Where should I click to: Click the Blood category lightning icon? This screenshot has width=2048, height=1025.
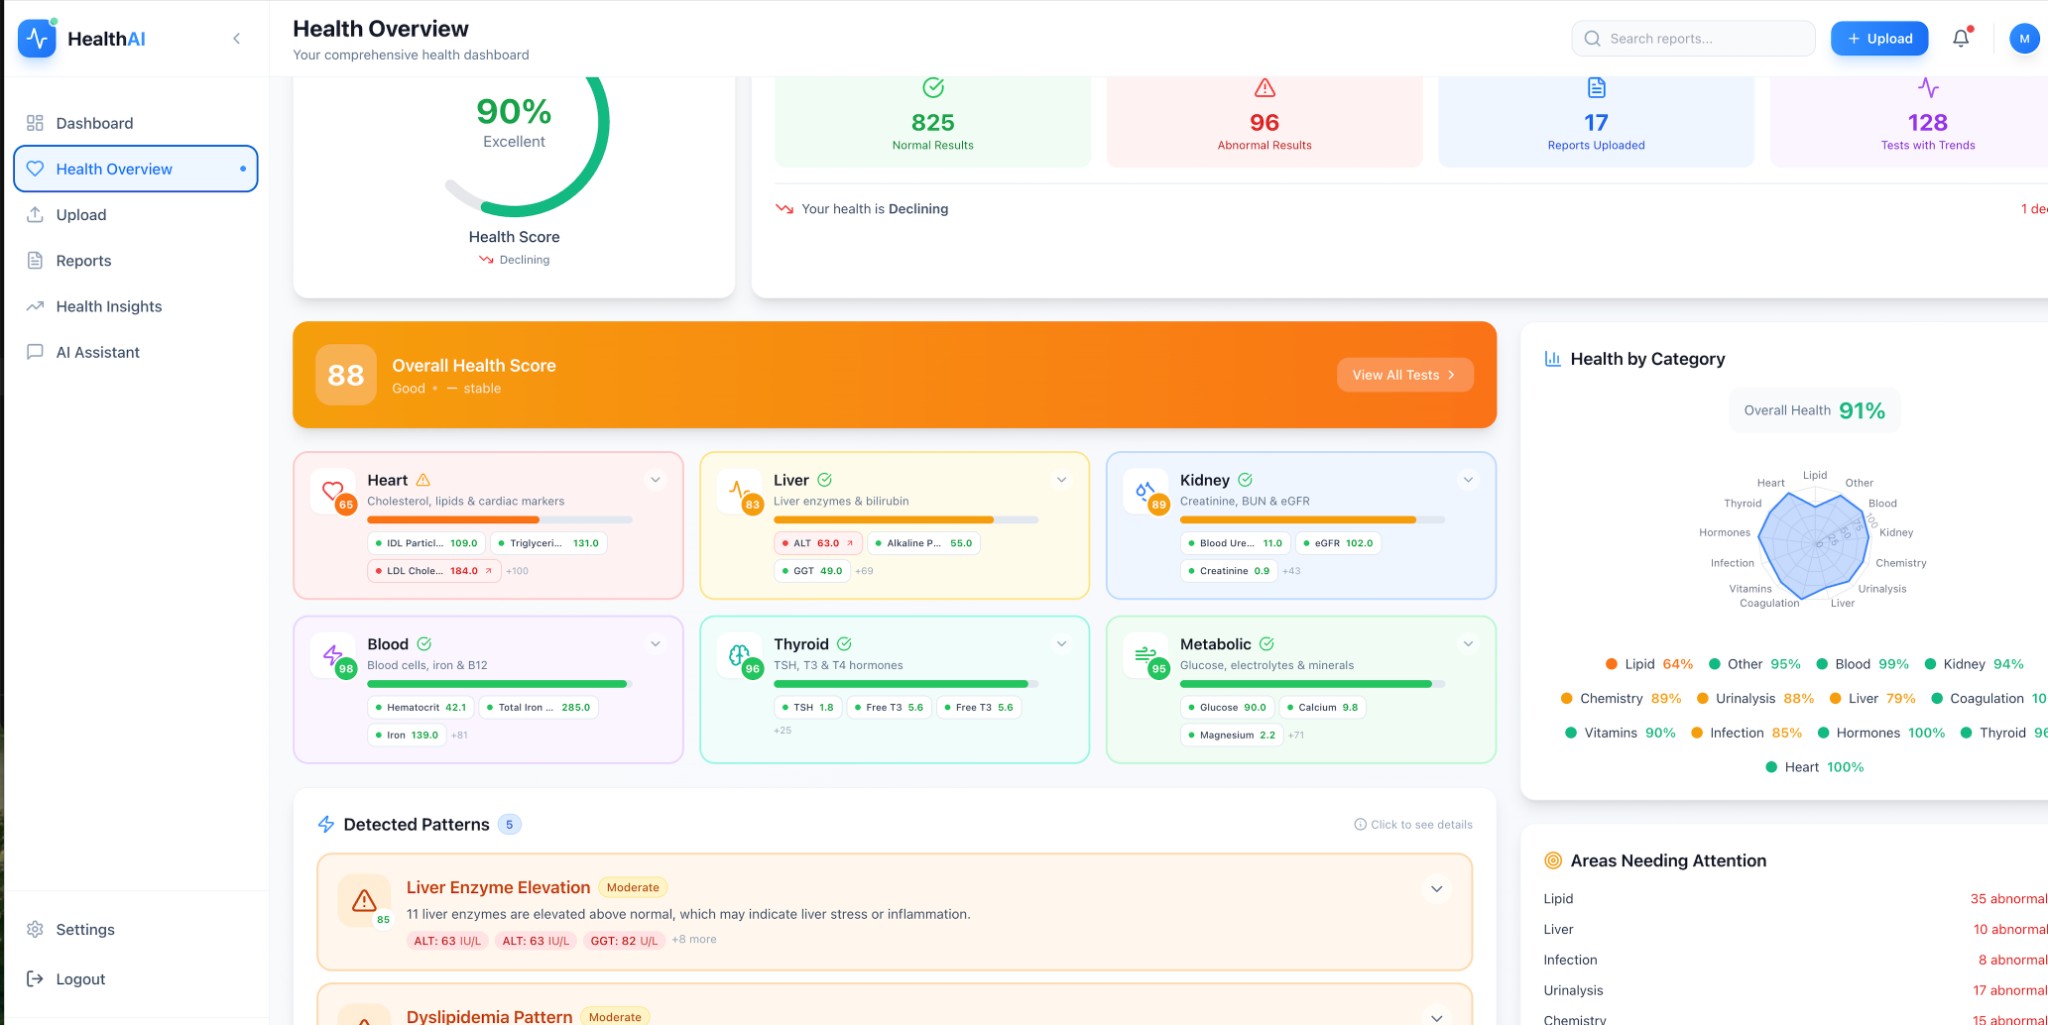[x=333, y=655]
